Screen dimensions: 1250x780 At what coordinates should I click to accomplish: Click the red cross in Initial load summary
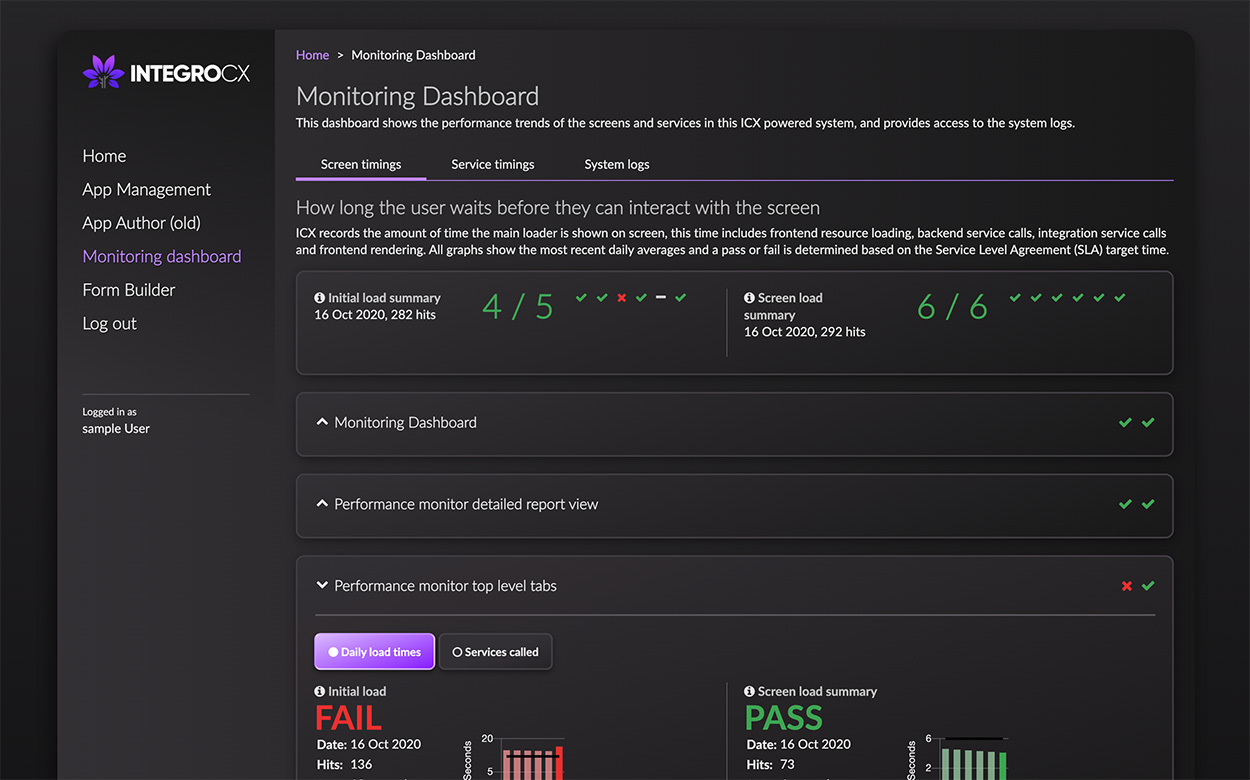coord(621,298)
